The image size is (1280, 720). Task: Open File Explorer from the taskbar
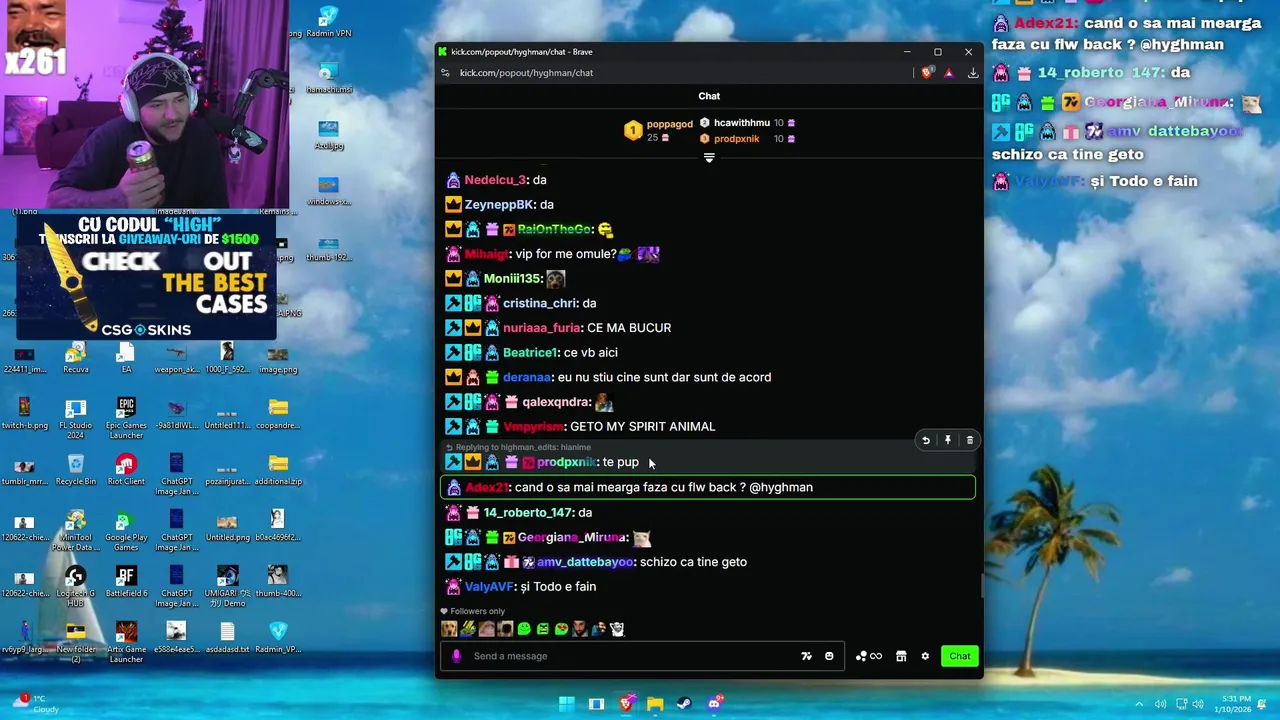coord(655,704)
